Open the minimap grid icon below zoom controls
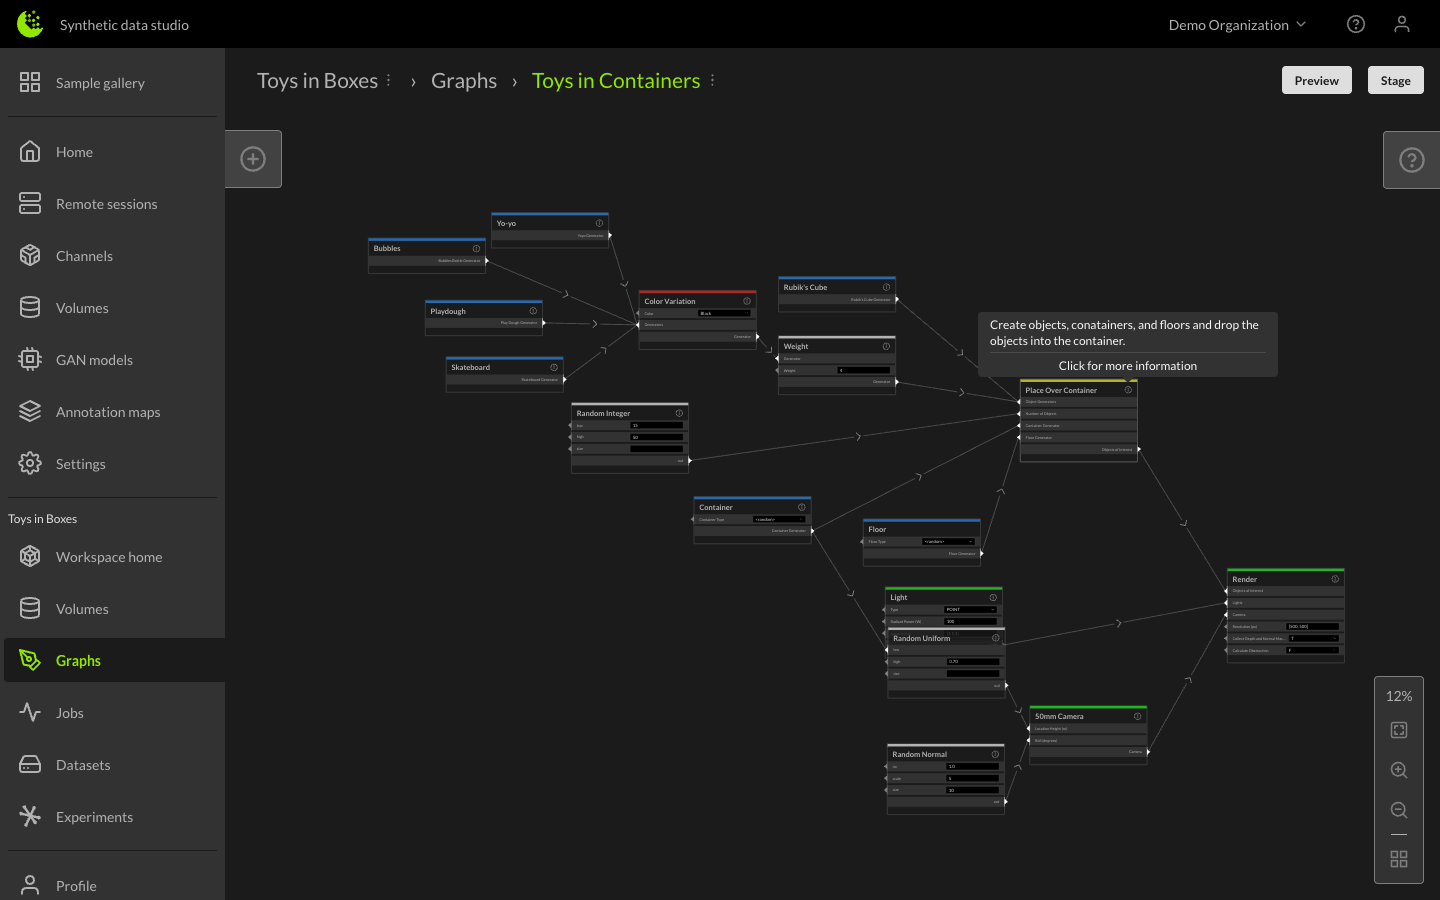The height and width of the screenshot is (900, 1440). tap(1398, 858)
